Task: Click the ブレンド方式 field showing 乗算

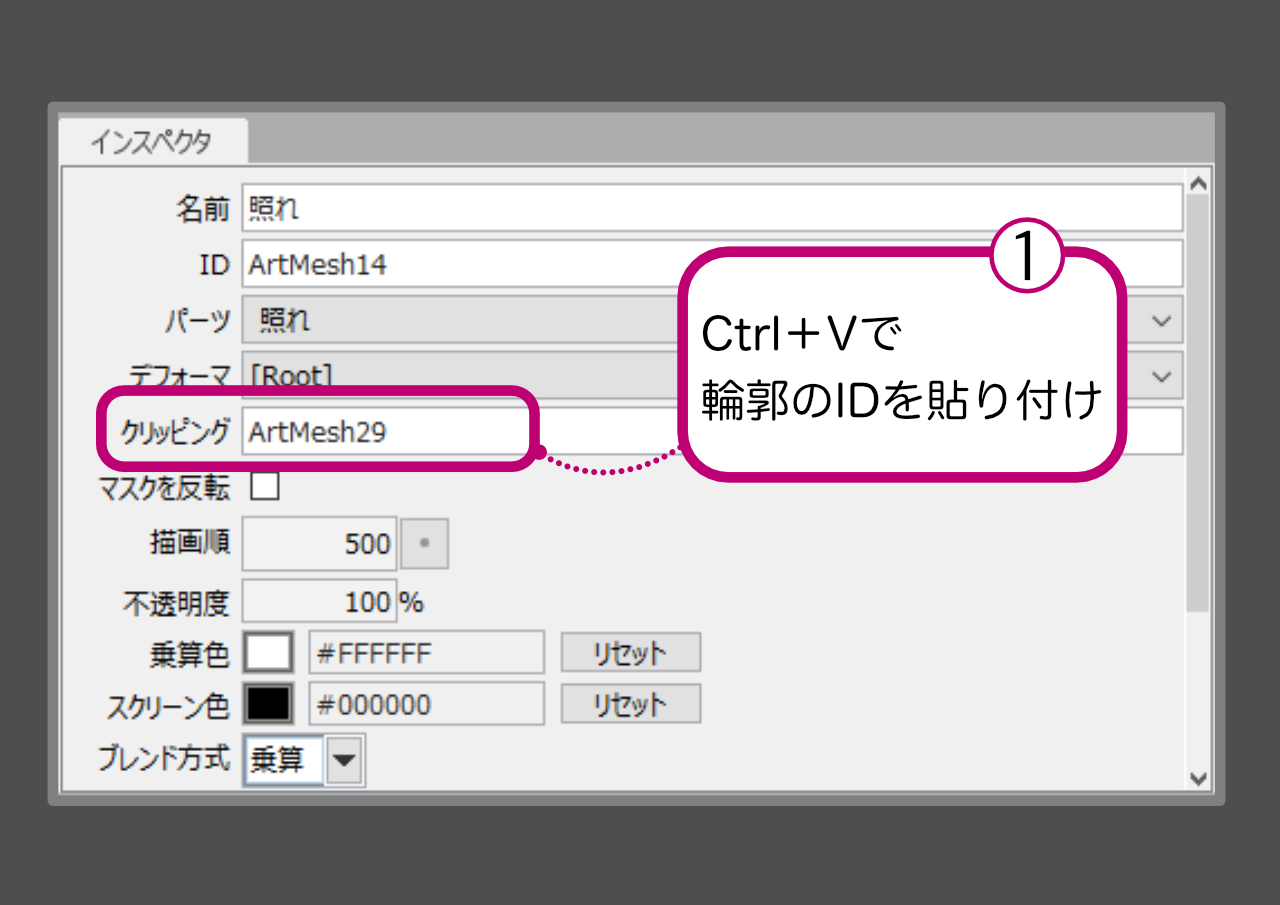Action: point(284,760)
